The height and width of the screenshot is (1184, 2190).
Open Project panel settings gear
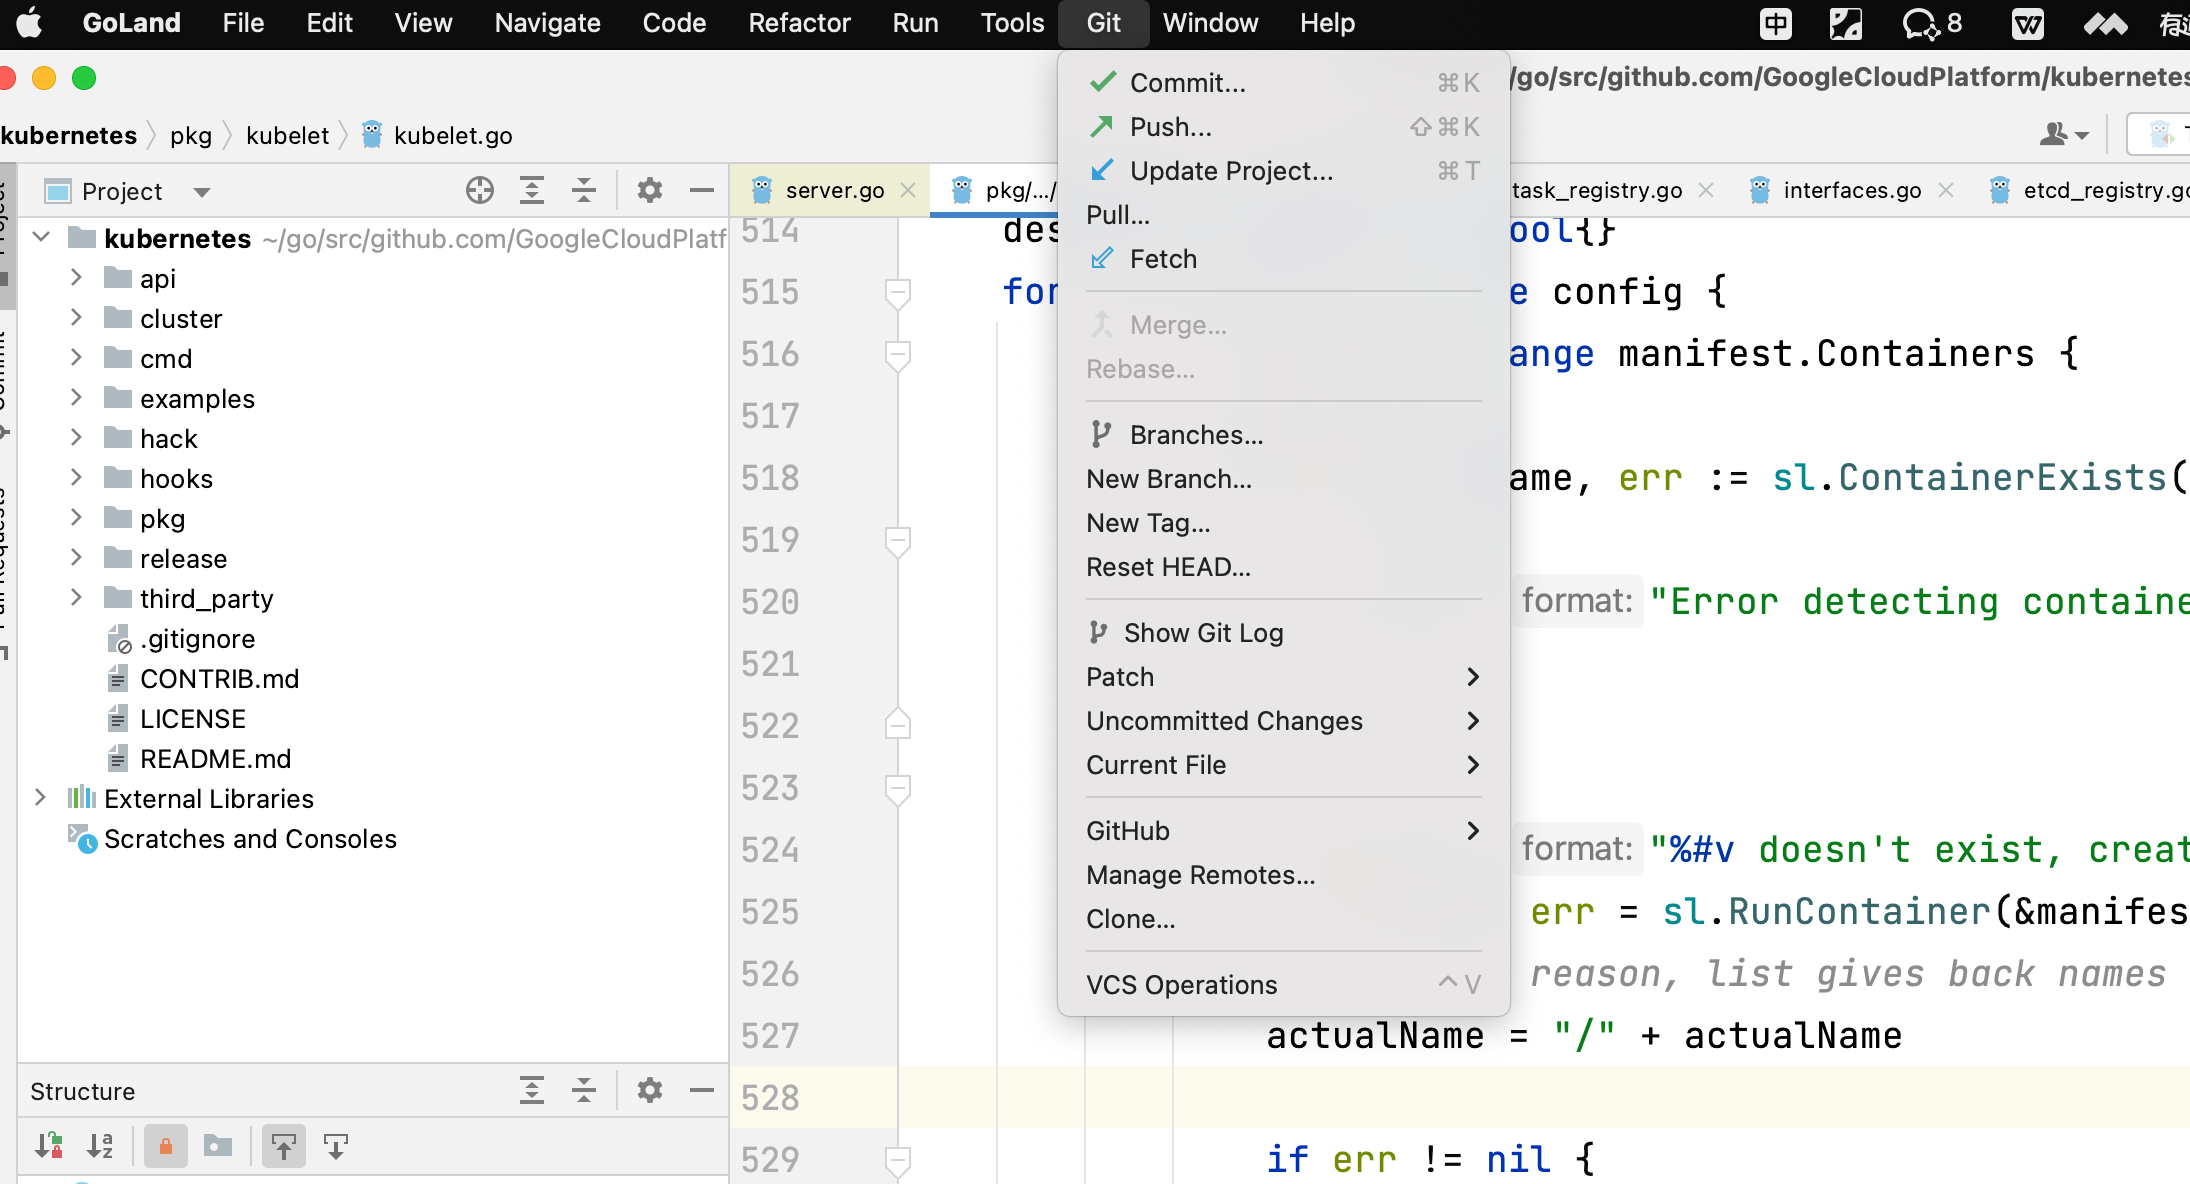pos(650,190)
